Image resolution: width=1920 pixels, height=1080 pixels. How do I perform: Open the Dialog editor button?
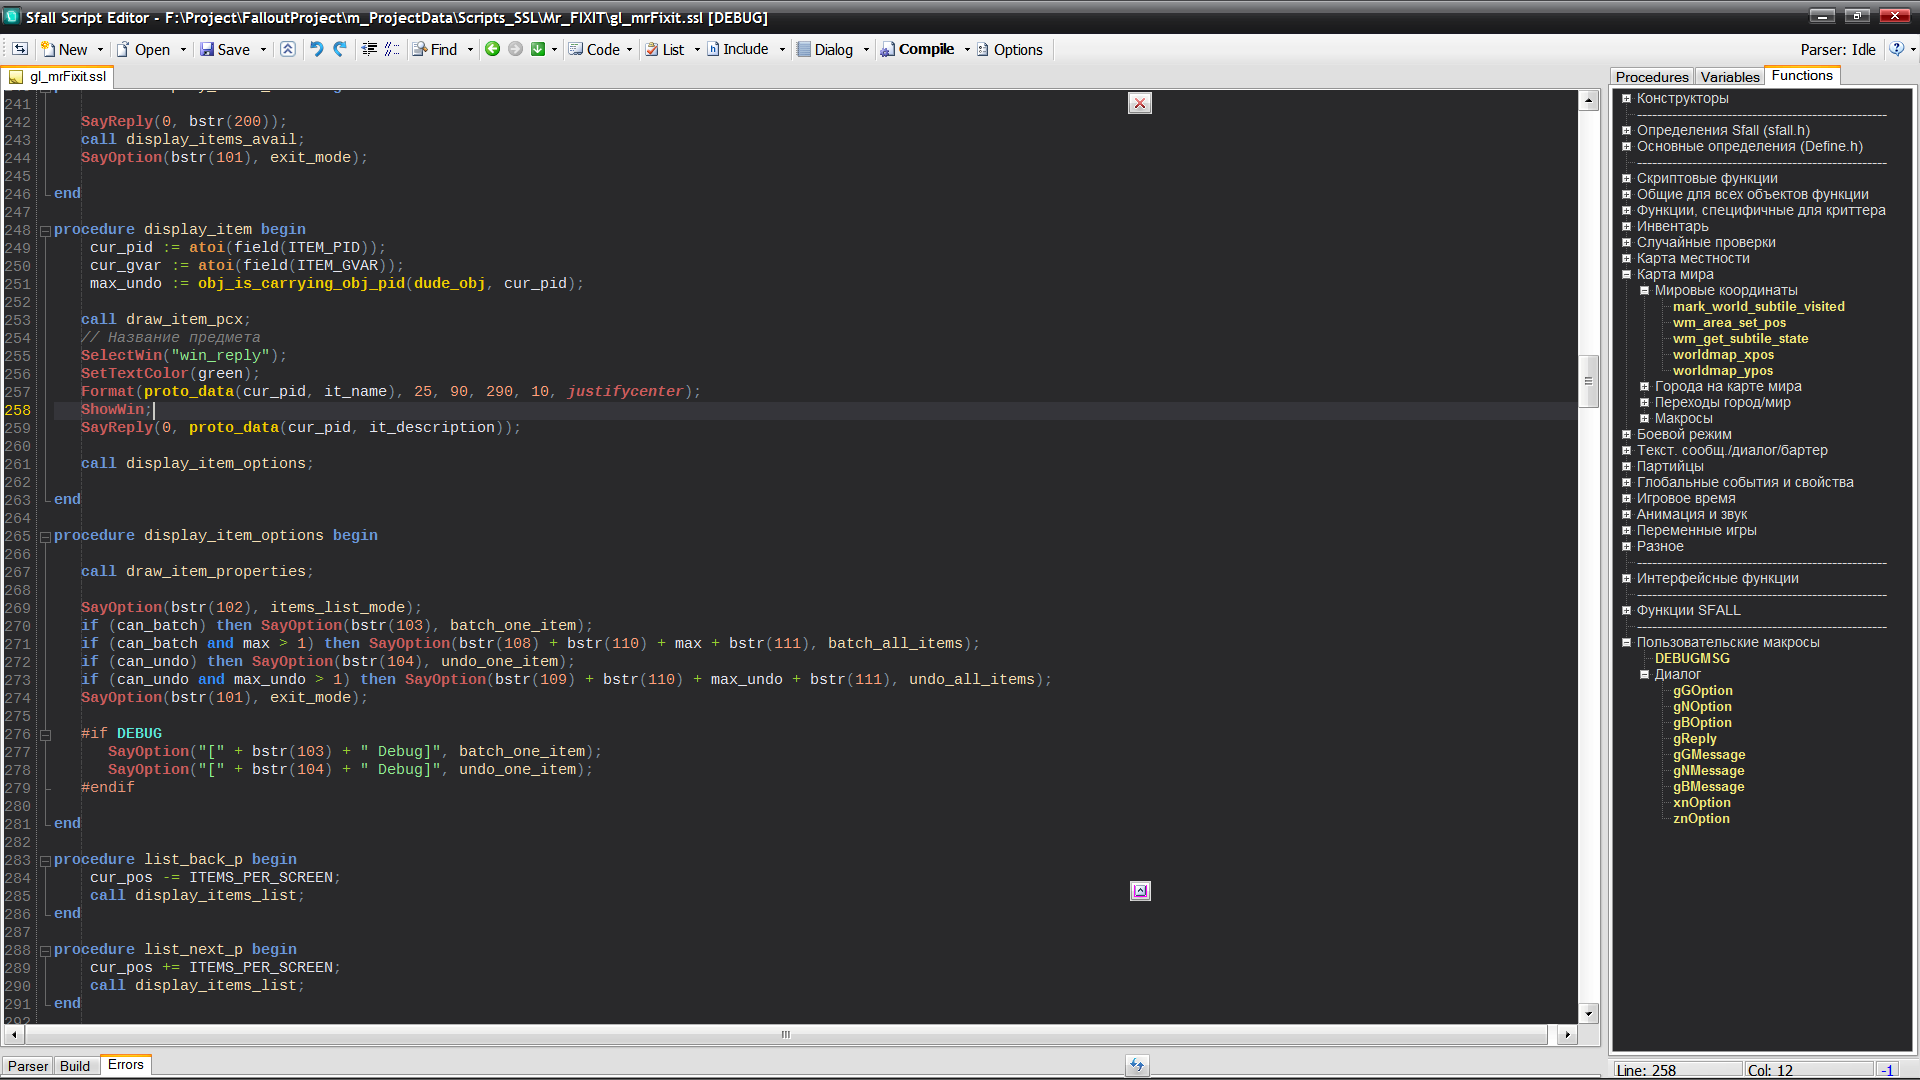click(x=825, y=49)
